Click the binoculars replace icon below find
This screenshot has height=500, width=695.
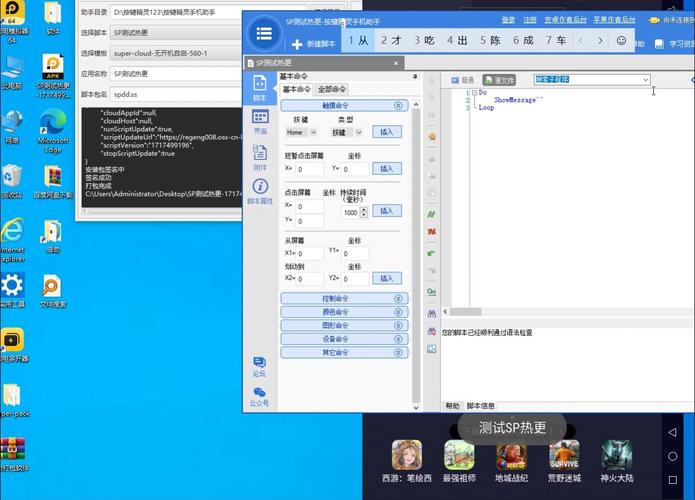432,331
